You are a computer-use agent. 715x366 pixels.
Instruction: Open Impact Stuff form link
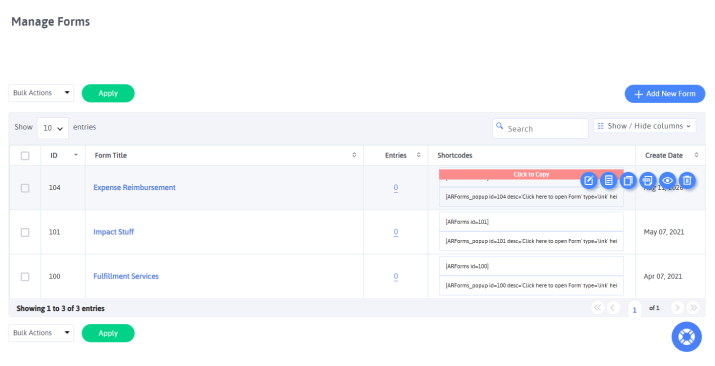(114, 232)
